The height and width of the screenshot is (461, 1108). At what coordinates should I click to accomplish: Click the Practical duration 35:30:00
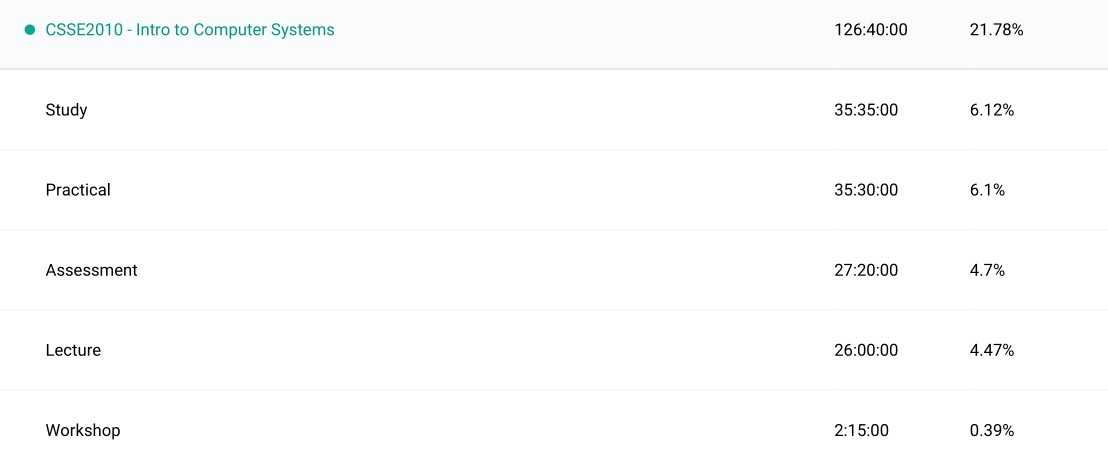tap(866, 190)
